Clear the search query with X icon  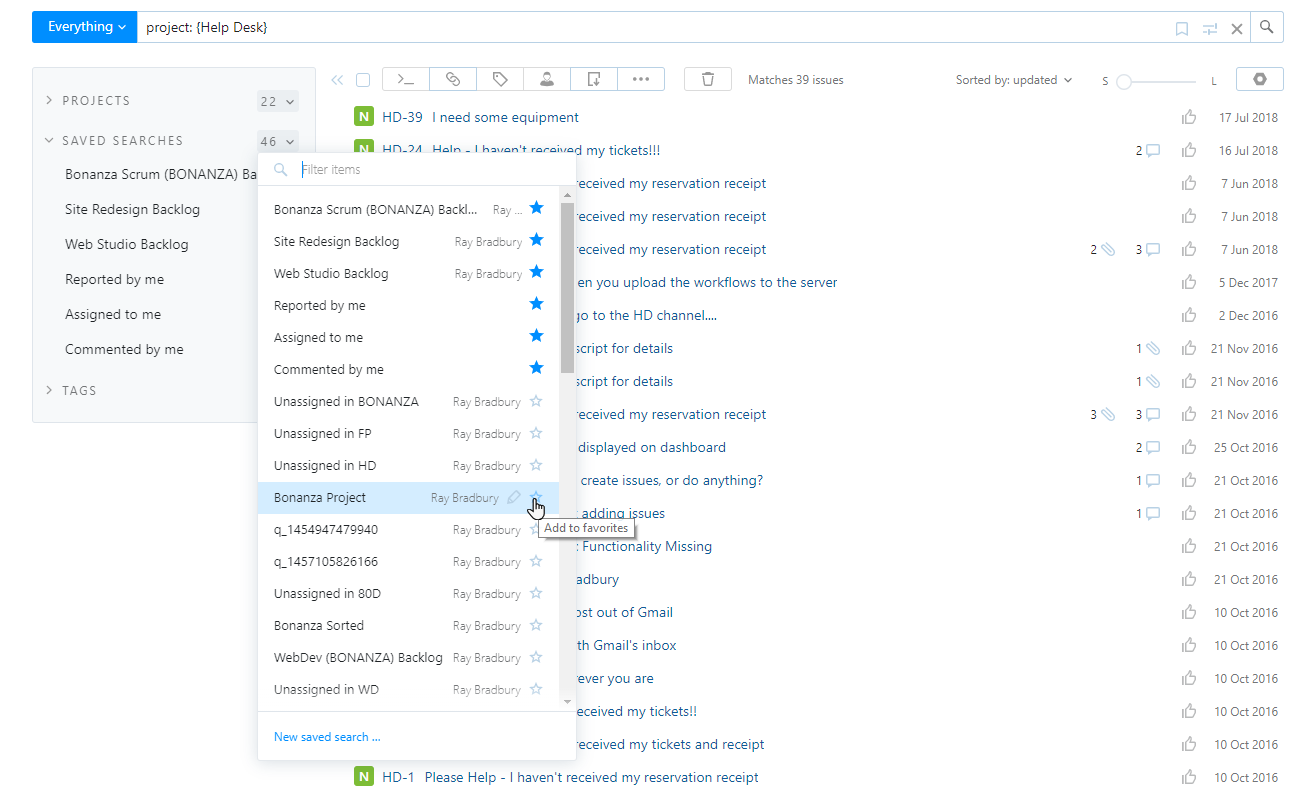[1237, 29]
